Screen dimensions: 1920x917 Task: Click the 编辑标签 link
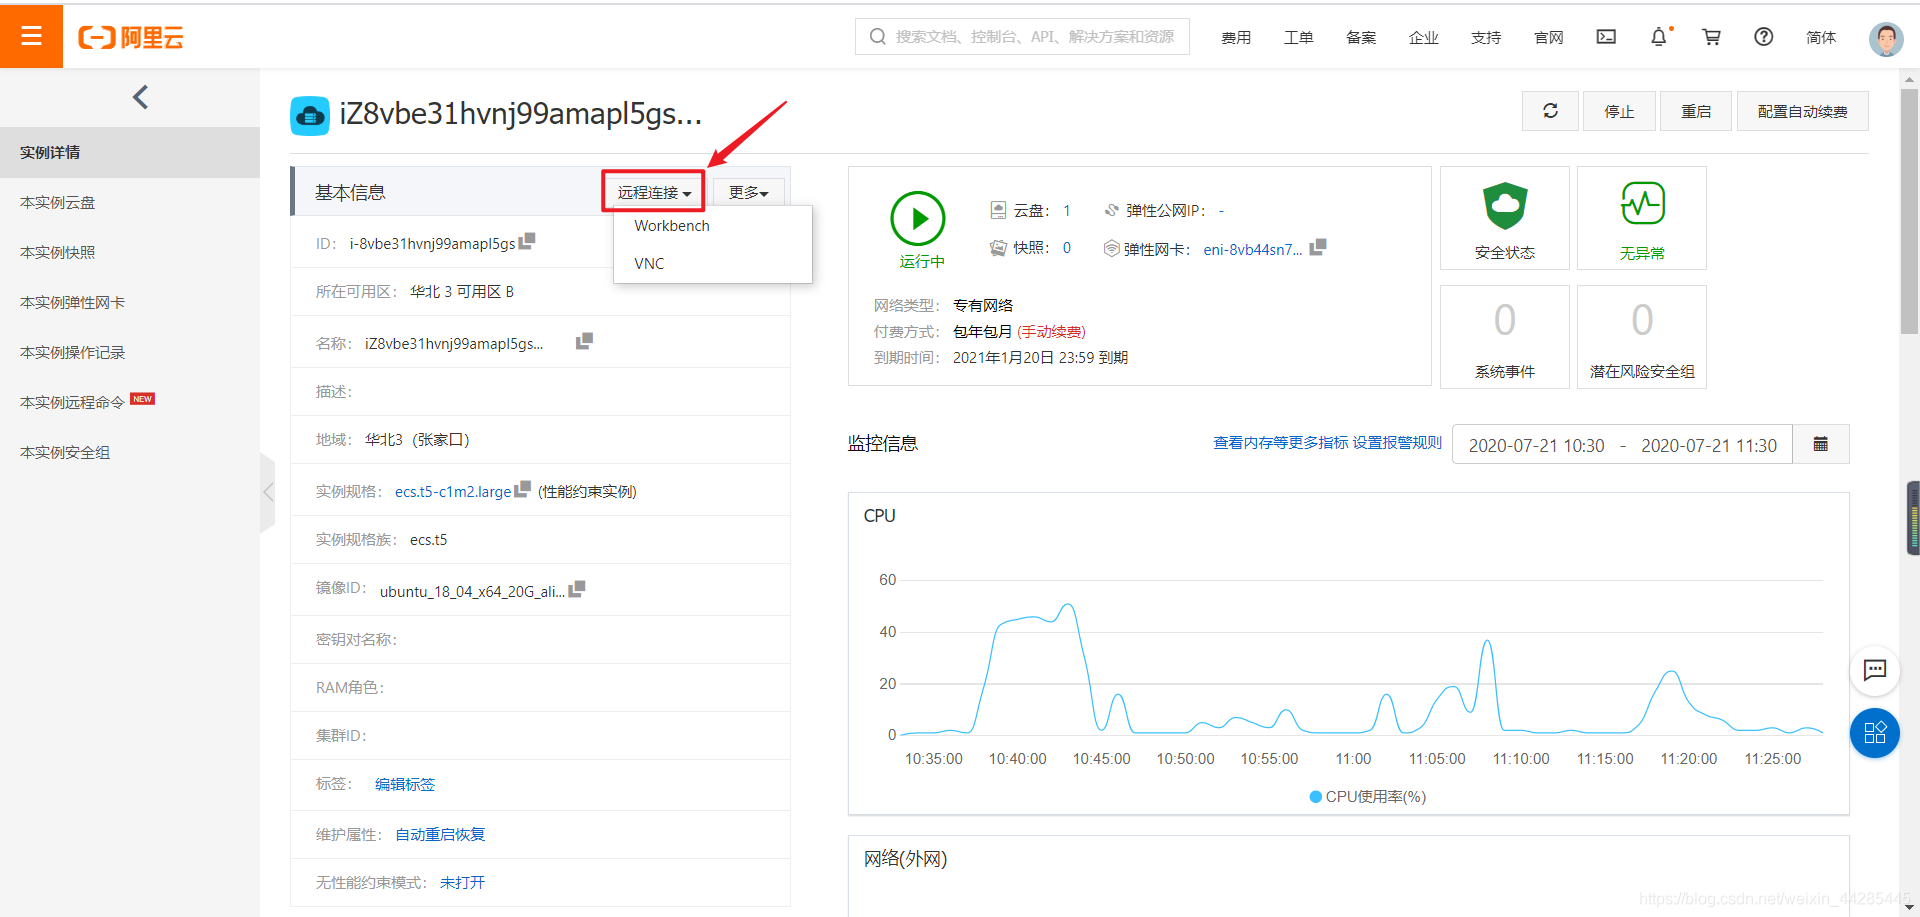[405, 784]
